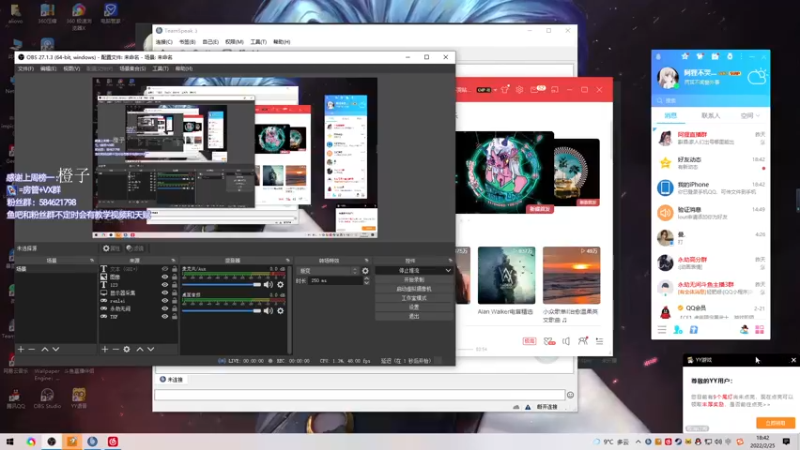
Task: Open mic/Aux audio settings gear in mixer
Action: (280, 284)
